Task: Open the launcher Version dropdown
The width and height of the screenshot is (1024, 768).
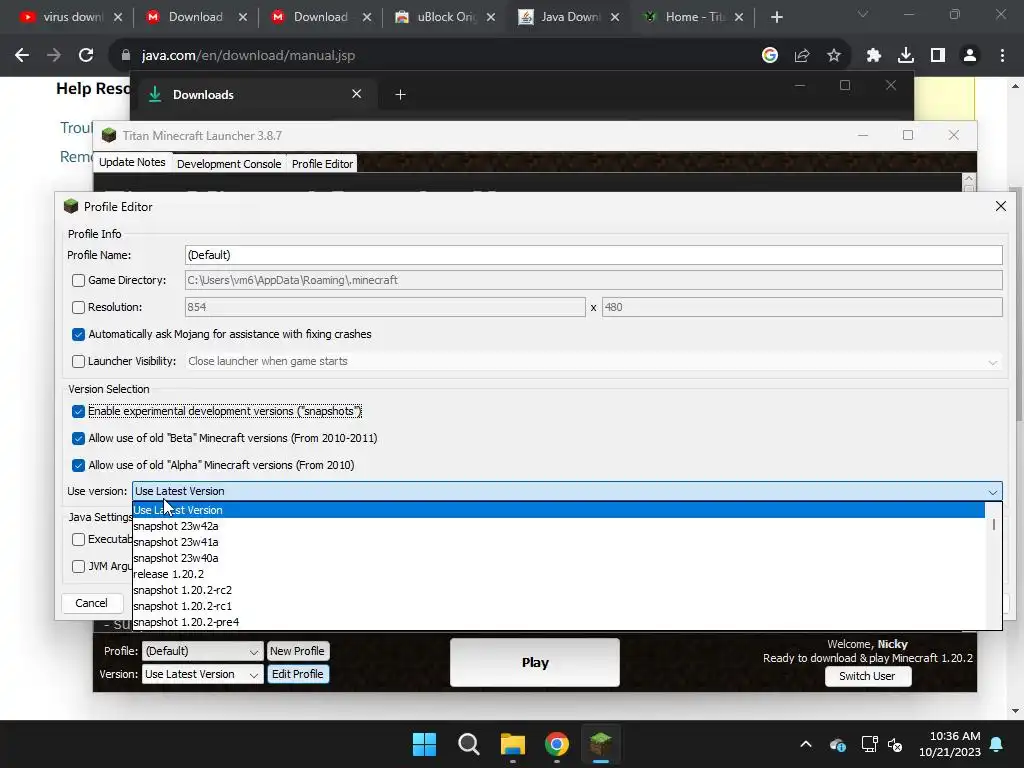Action: [202, 674]
